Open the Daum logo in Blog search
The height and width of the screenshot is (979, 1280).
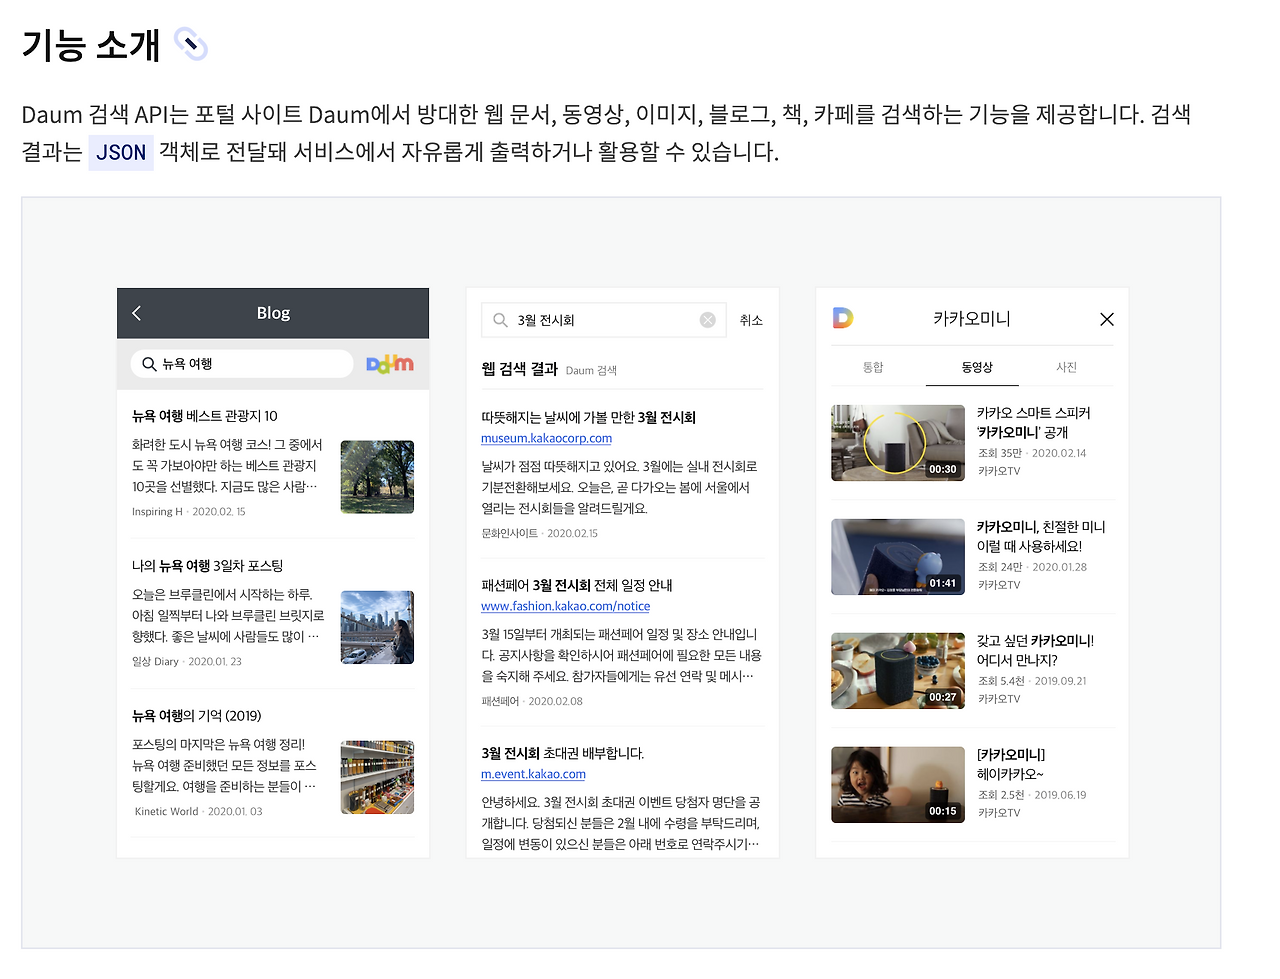[x=390, y=364]
